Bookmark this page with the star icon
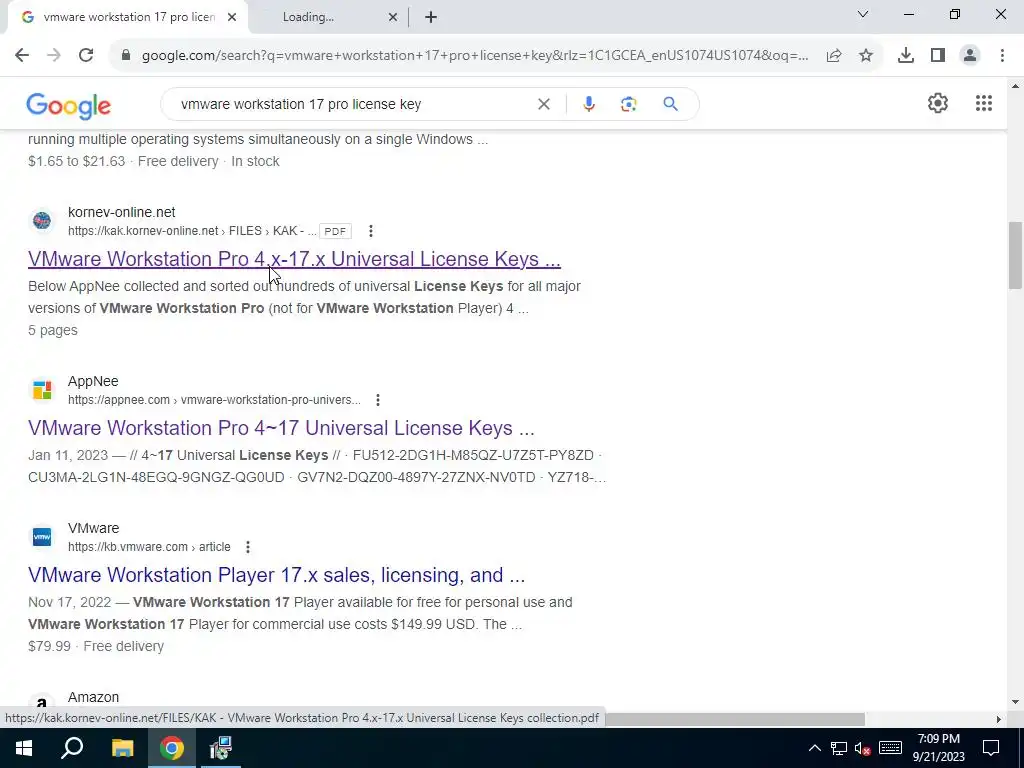The height and width of the screenshot is (768, 1024). [866, 56]
